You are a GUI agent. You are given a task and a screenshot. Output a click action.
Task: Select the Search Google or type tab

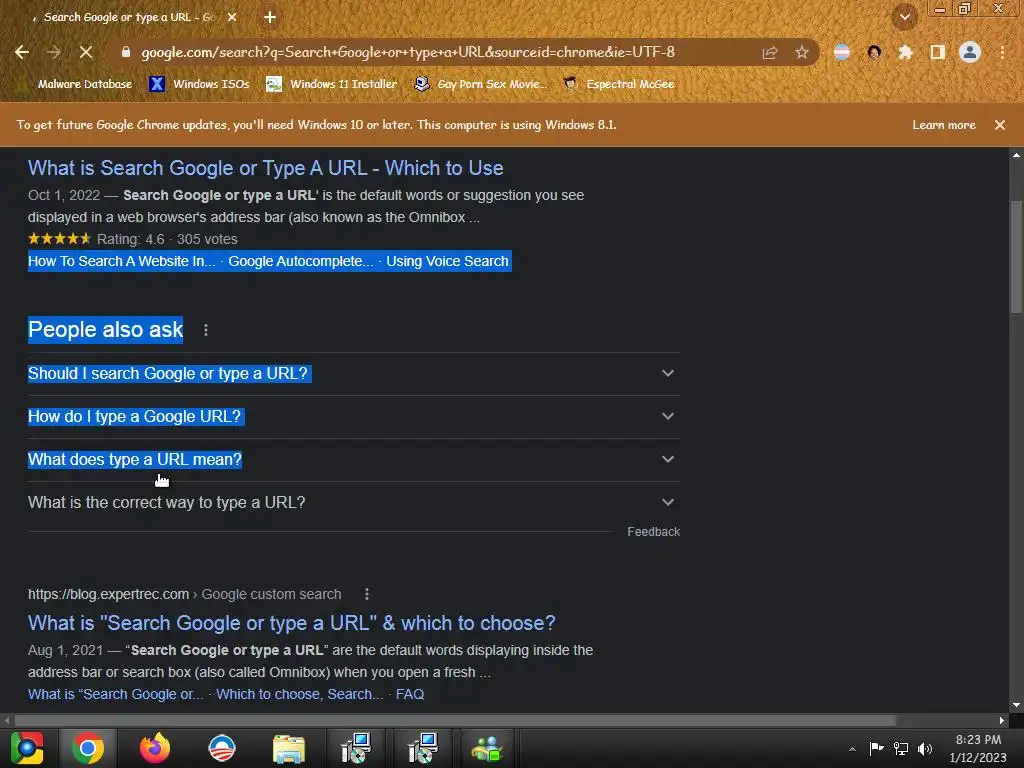tap(128, 18)
